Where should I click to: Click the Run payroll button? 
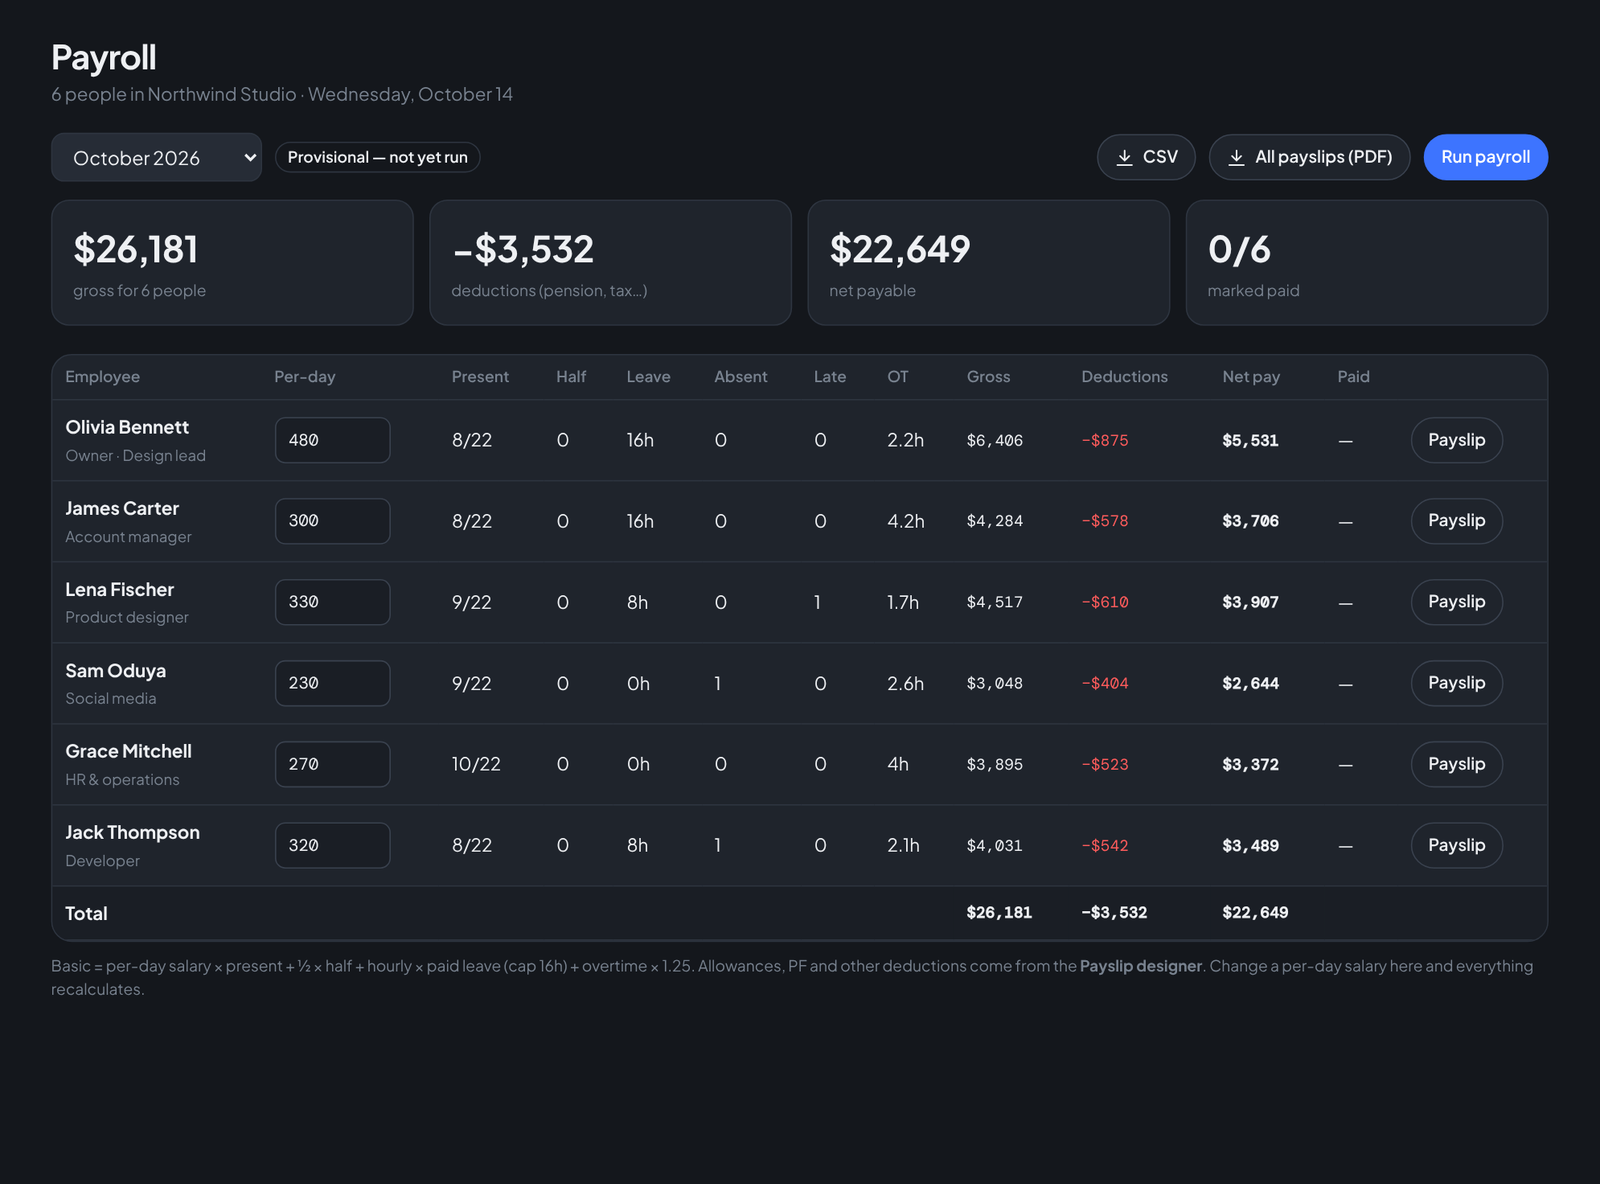pyautogui.click(x=1485, y=157)
